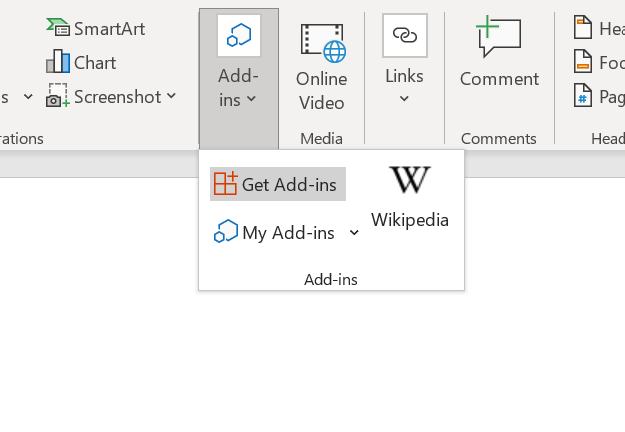Click the Add-ins hexagon icon in the ribbon
The image size is (625, 432).
pyautogui.click(x=239, y=36)
